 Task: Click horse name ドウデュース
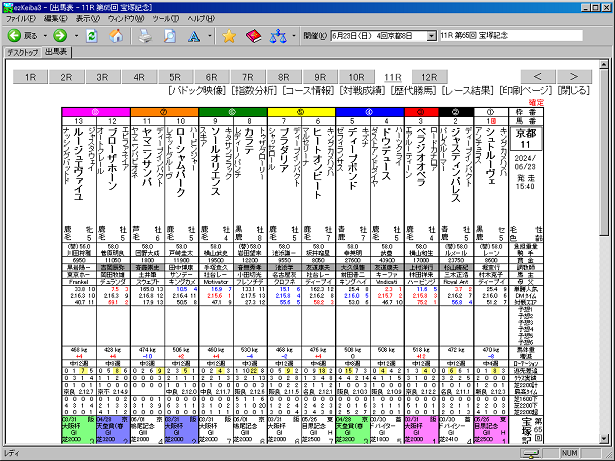386,153
